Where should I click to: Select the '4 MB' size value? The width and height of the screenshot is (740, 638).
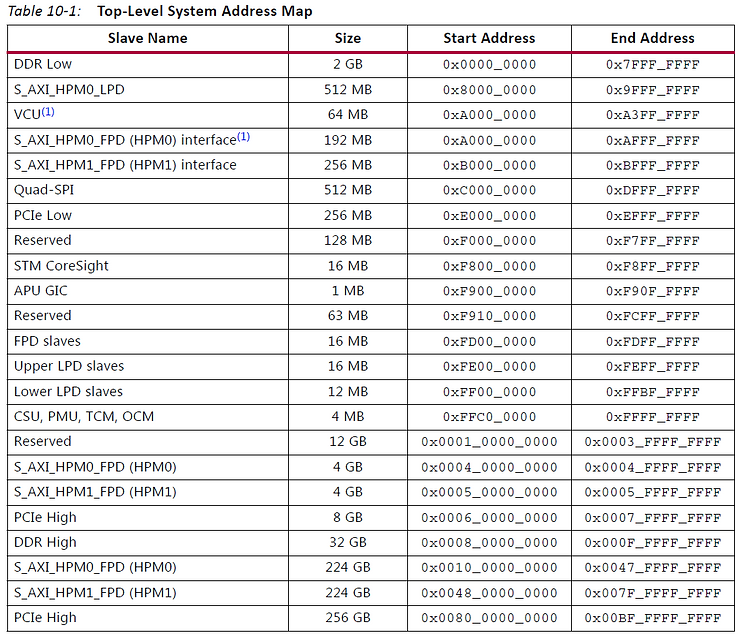click(x=348, y=417)
